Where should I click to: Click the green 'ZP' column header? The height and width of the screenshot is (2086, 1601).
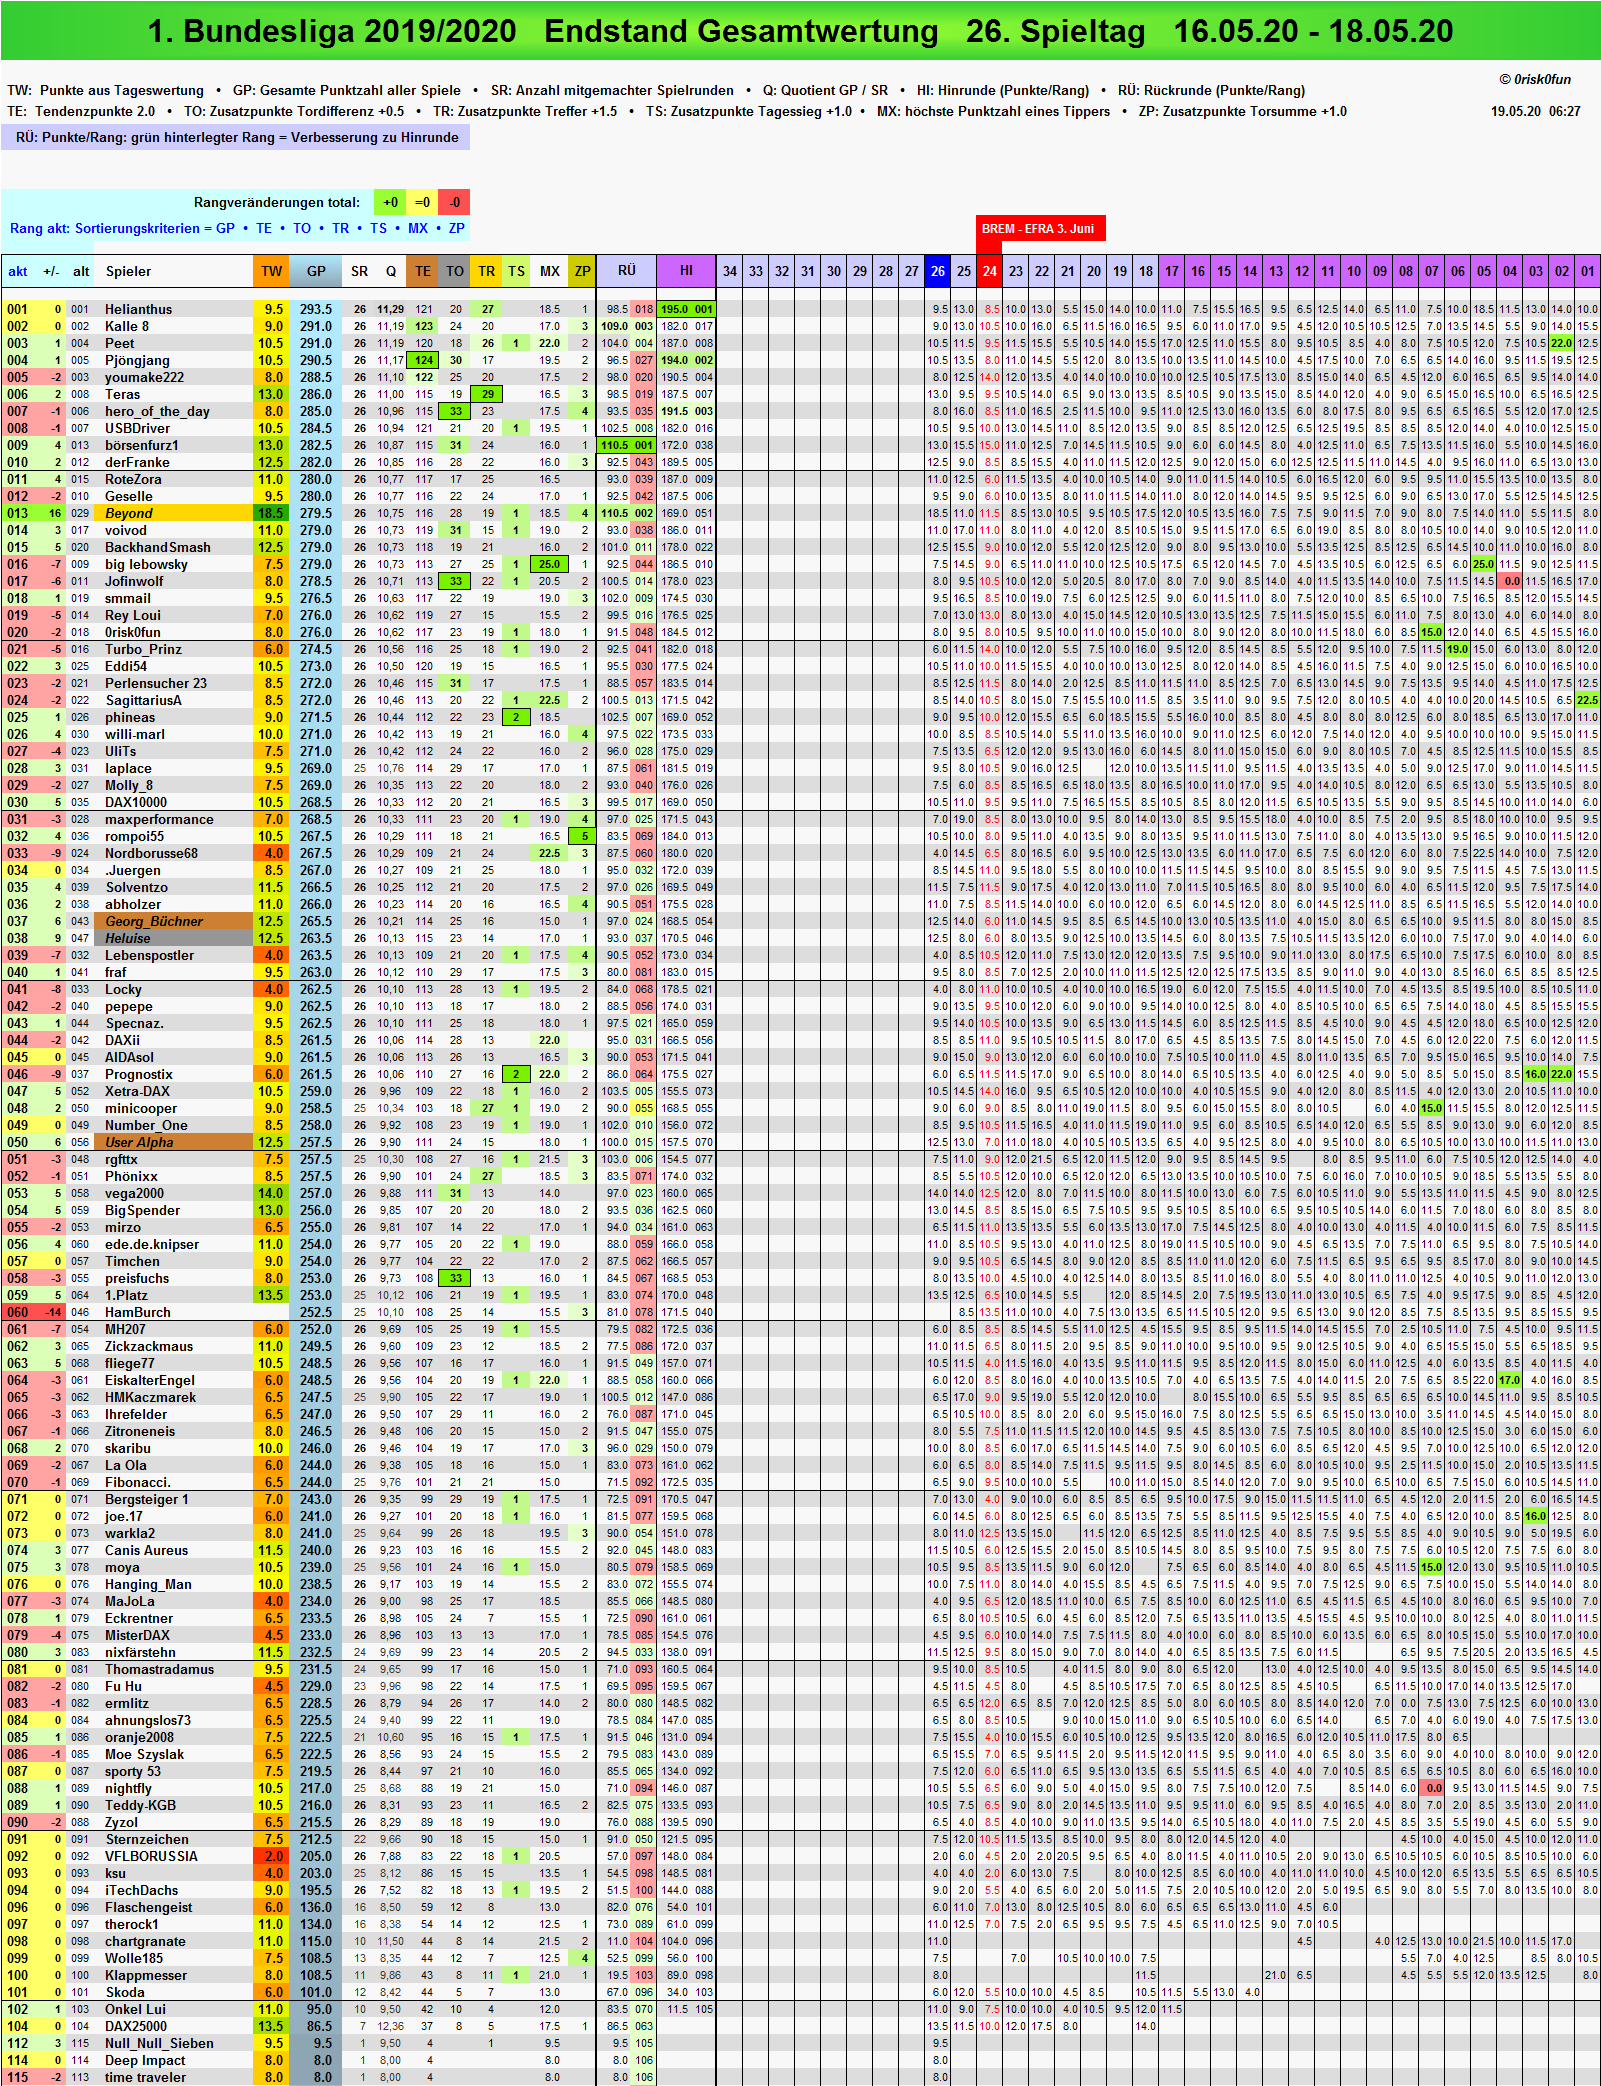click(x=582, y=271)
